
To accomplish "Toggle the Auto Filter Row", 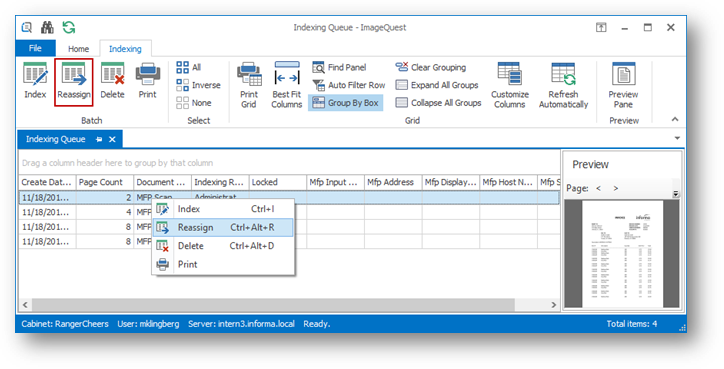I will coord(349,85).
